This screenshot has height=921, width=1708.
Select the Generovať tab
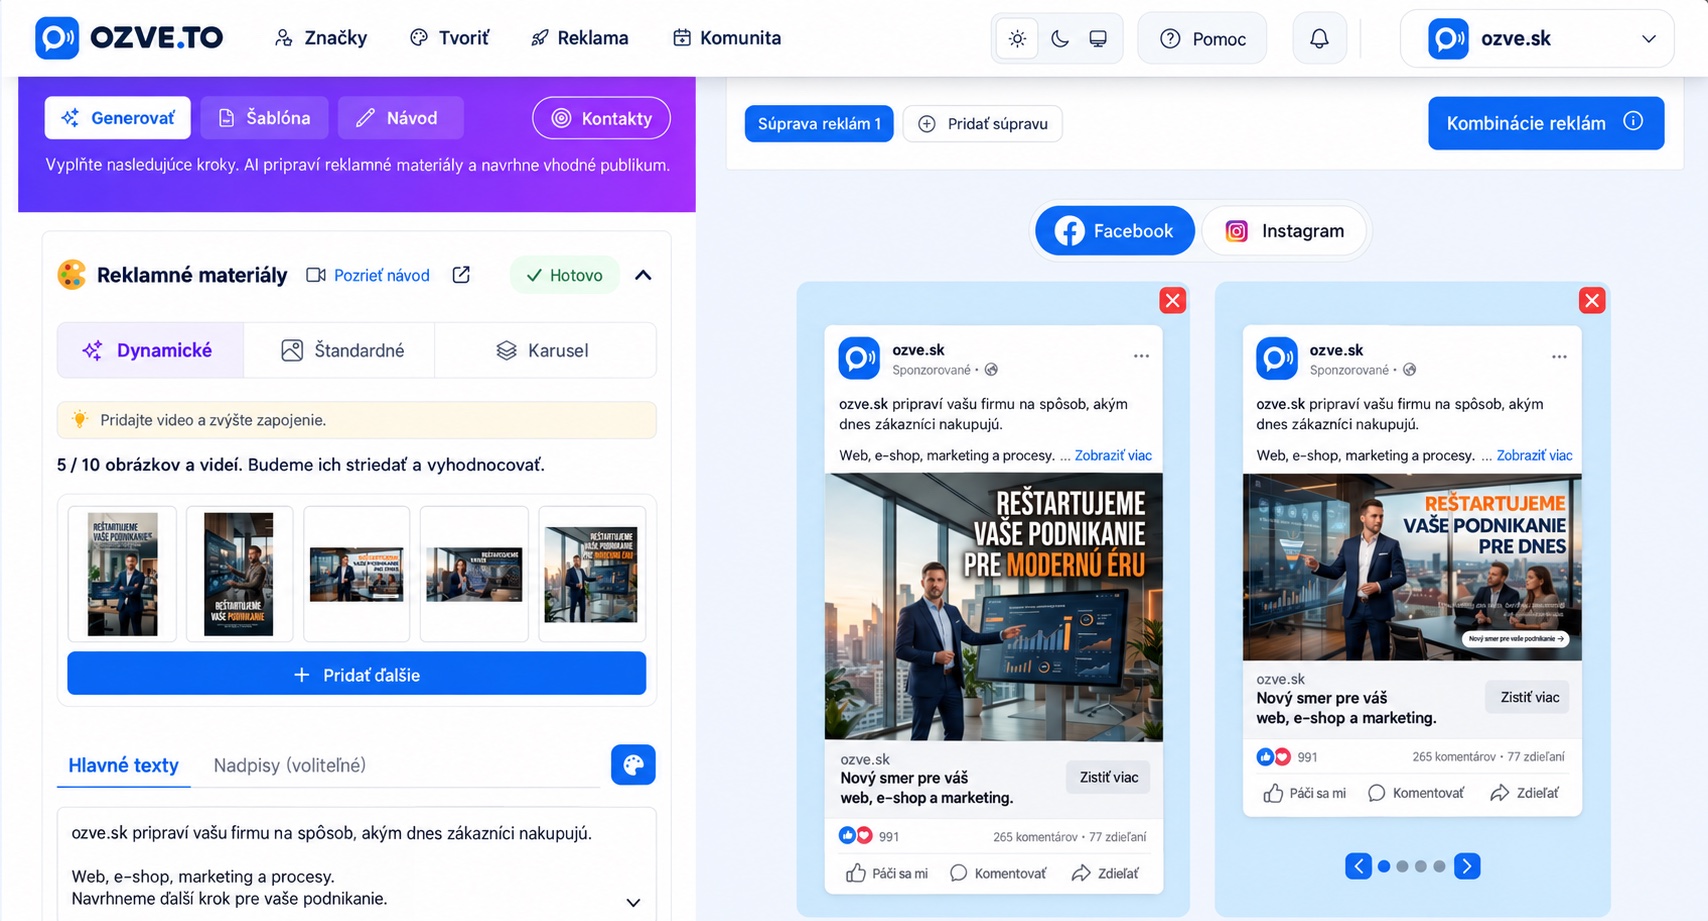117,118
